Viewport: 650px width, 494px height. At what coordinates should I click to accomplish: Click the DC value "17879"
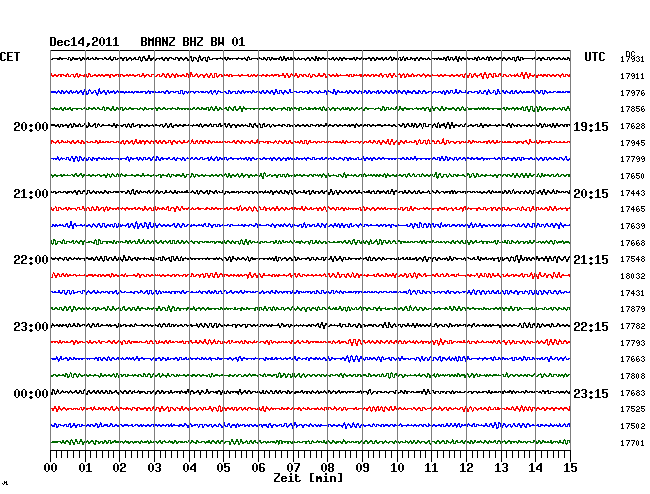[x=633, y=310]
